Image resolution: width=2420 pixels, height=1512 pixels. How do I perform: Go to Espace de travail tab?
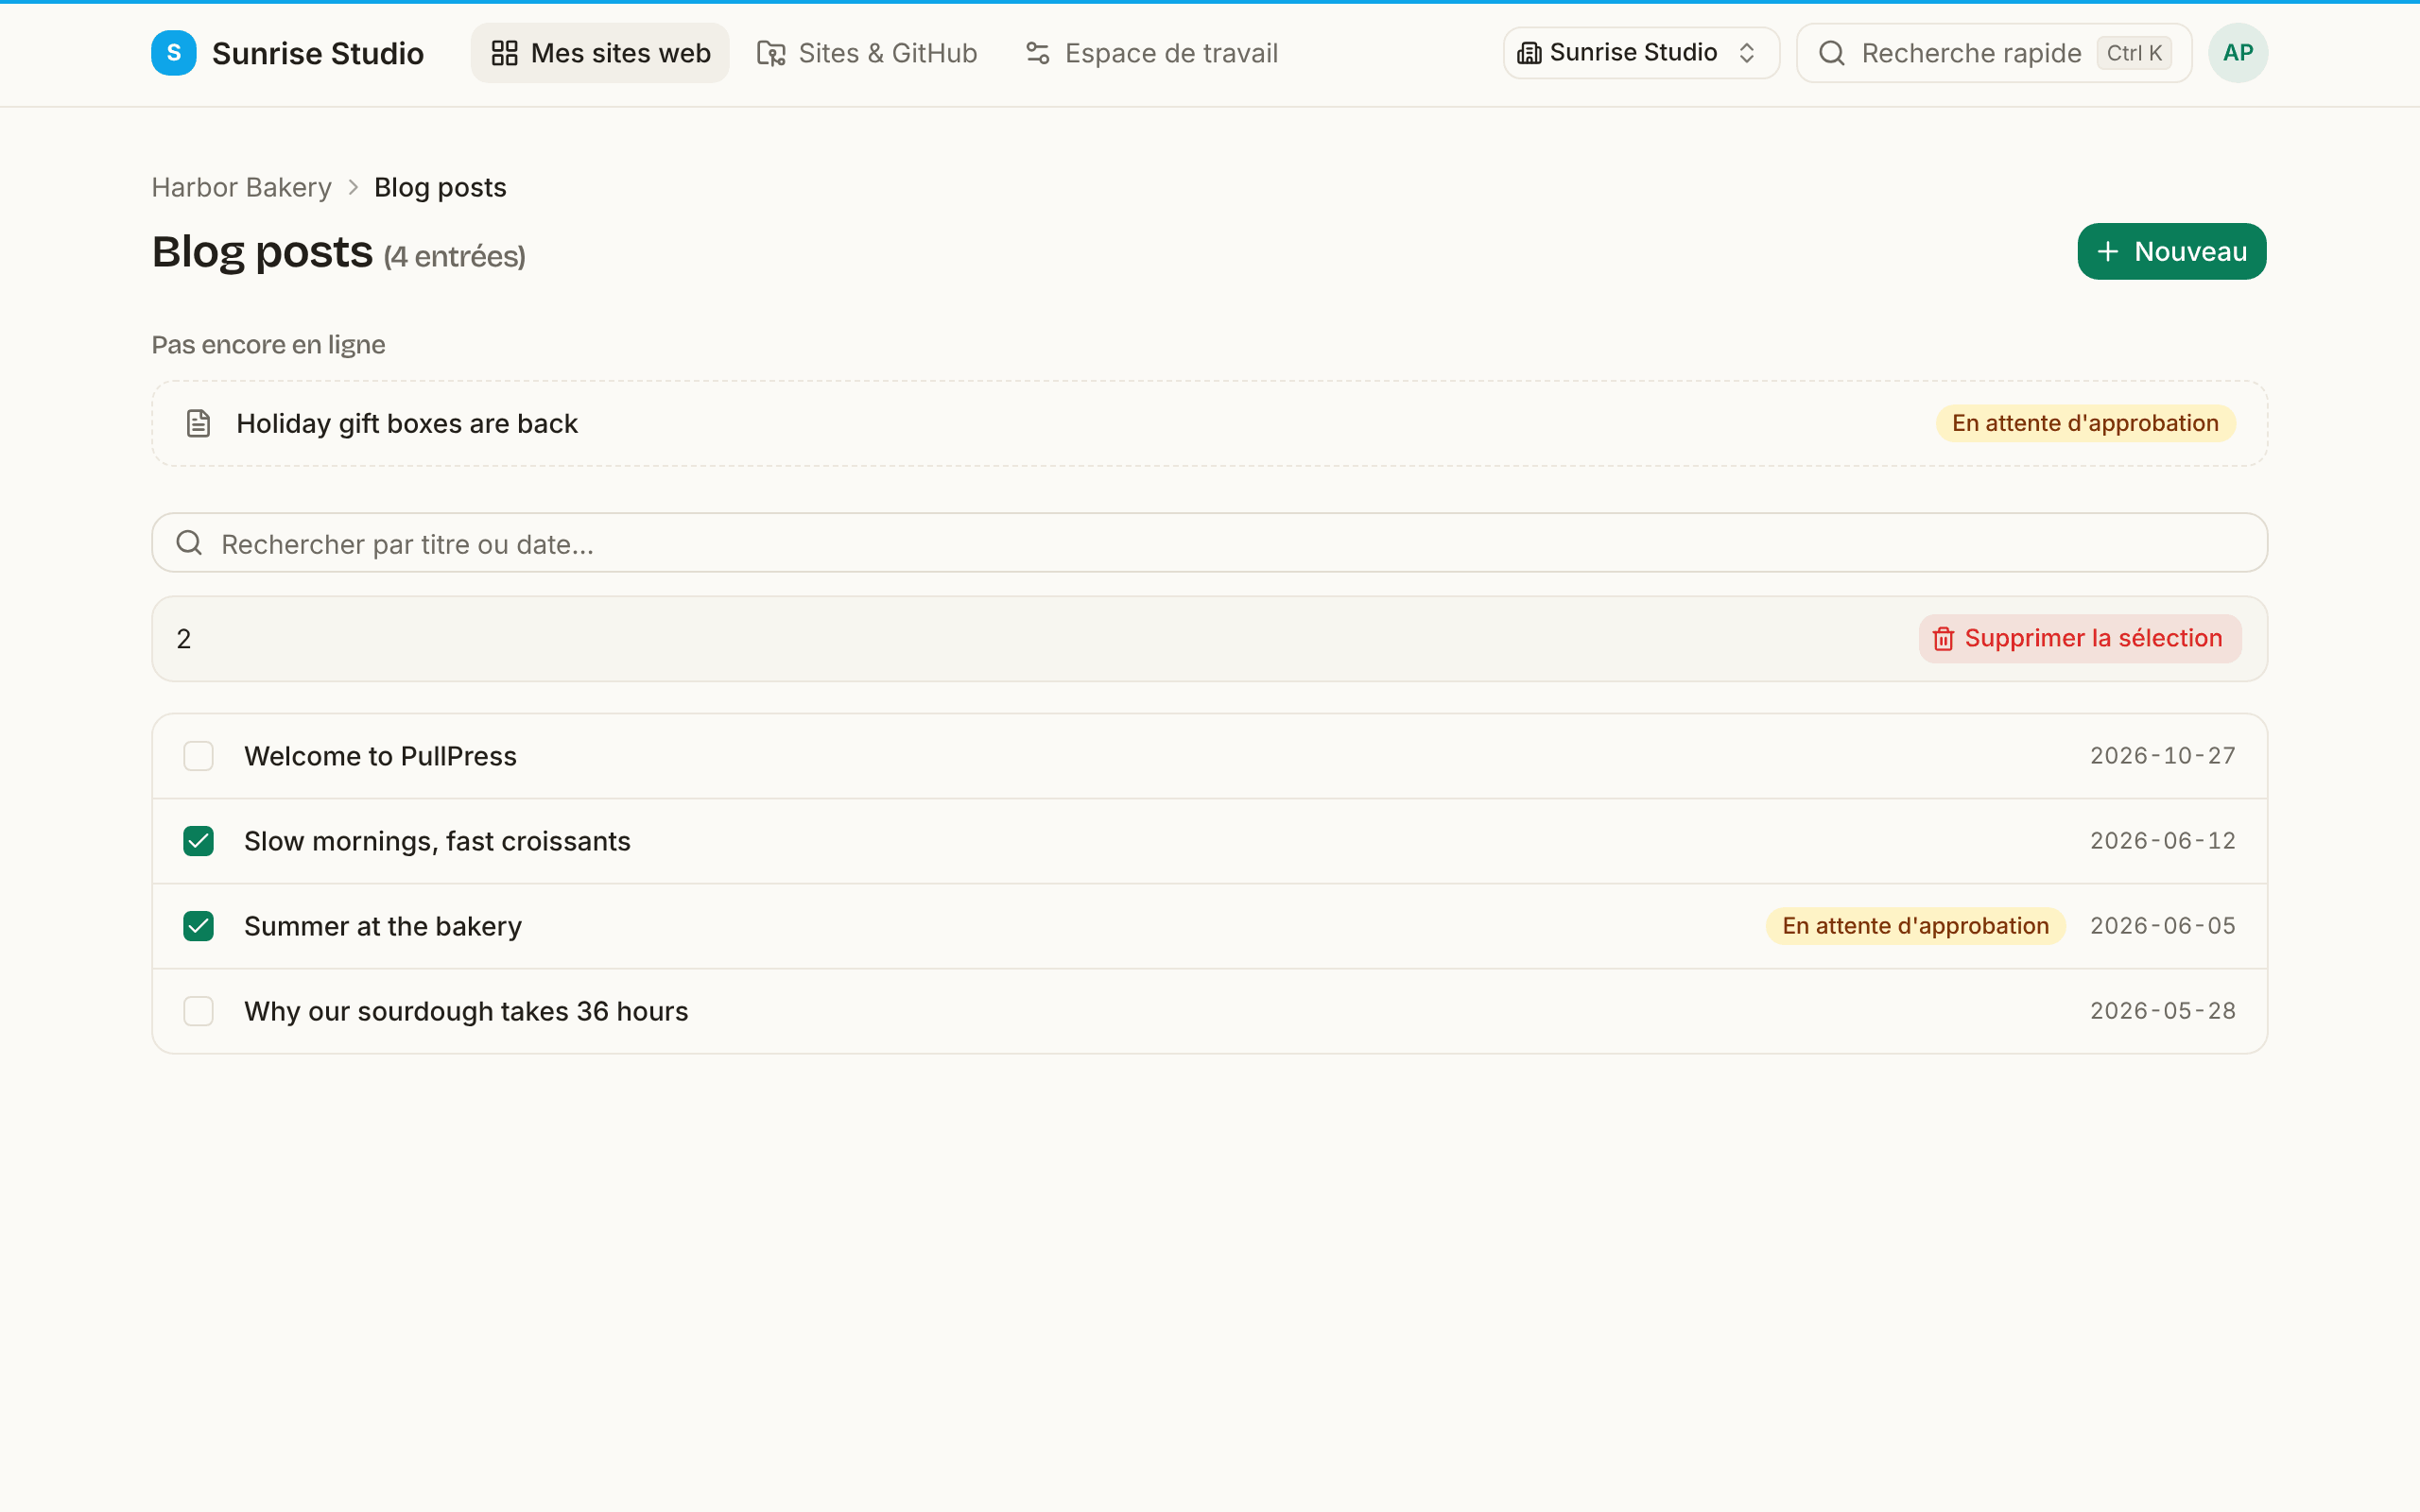pos(1151,53)
